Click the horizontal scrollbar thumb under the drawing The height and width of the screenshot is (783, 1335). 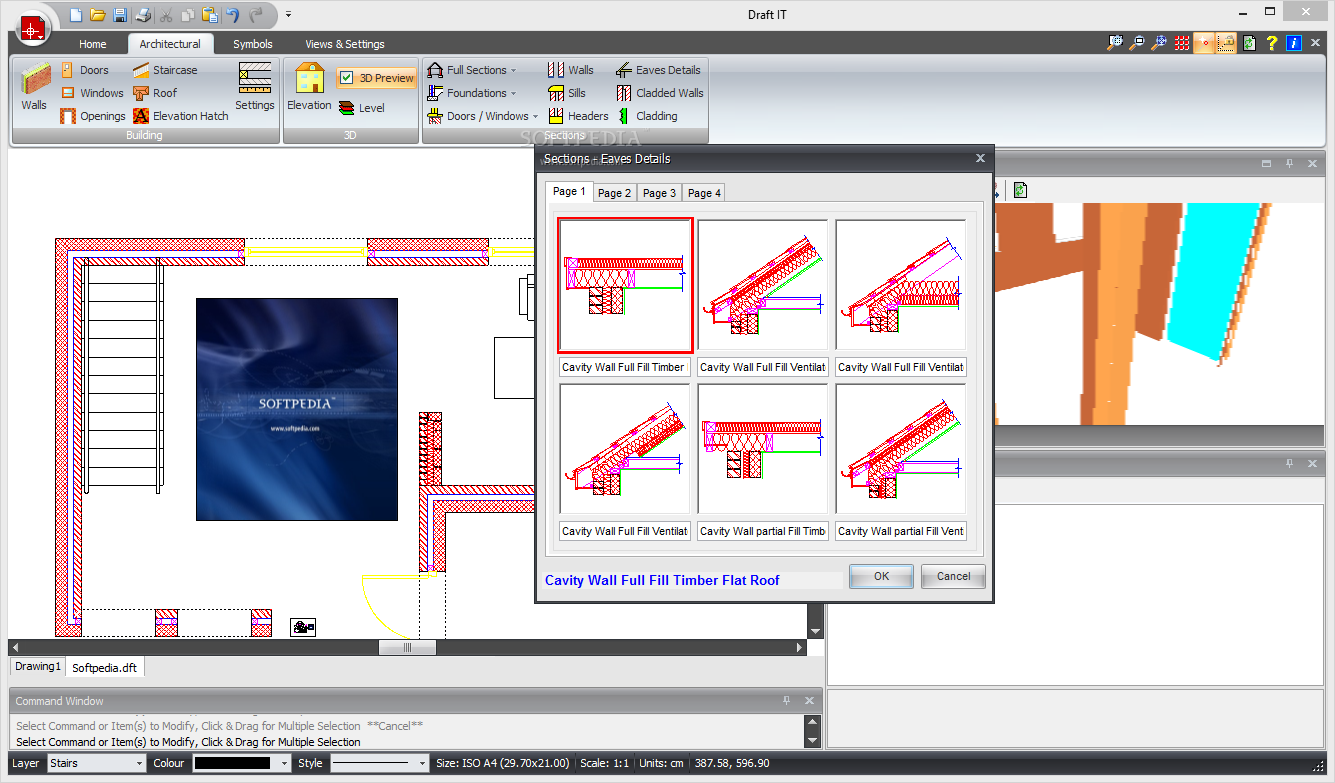(x=407, y=648)
